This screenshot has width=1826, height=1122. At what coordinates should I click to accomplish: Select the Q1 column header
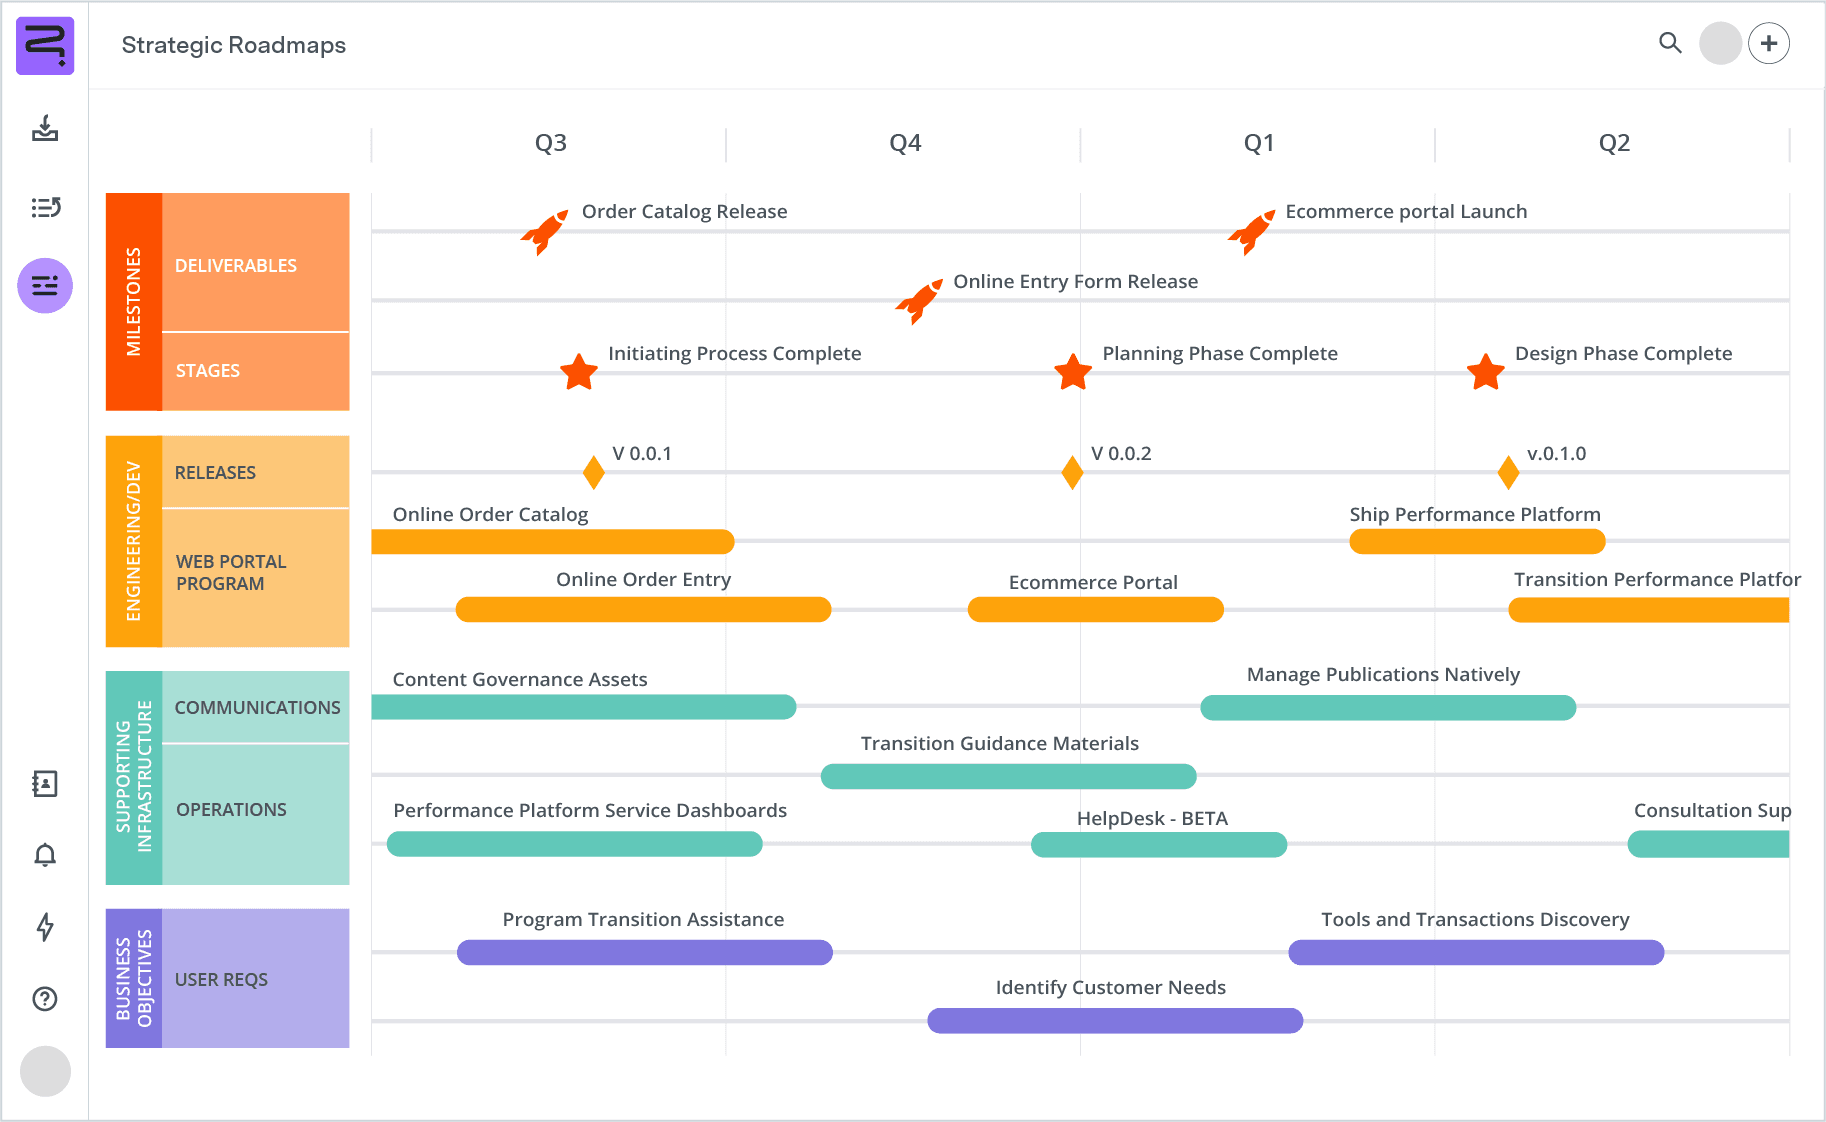1257,143
